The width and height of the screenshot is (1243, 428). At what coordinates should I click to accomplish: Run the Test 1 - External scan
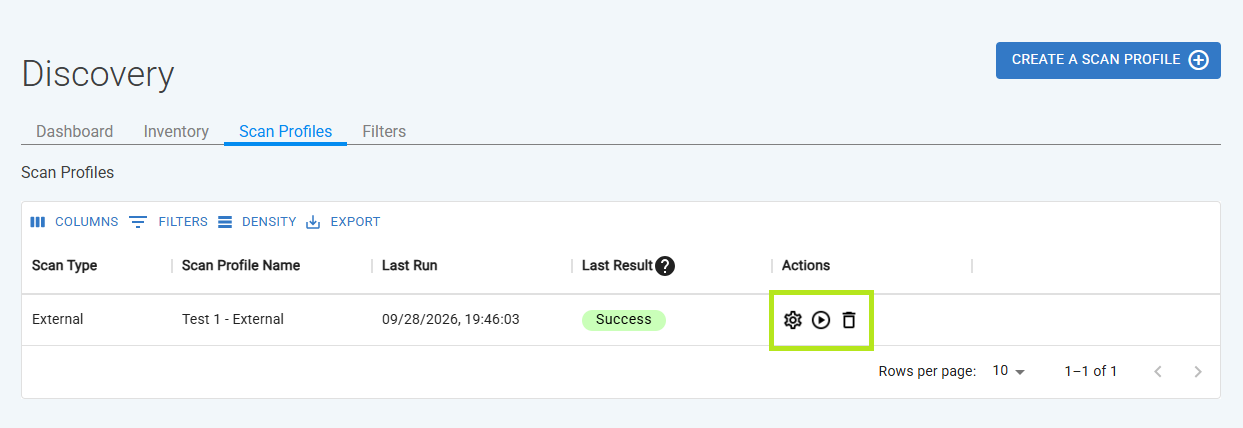pos(821,320)
